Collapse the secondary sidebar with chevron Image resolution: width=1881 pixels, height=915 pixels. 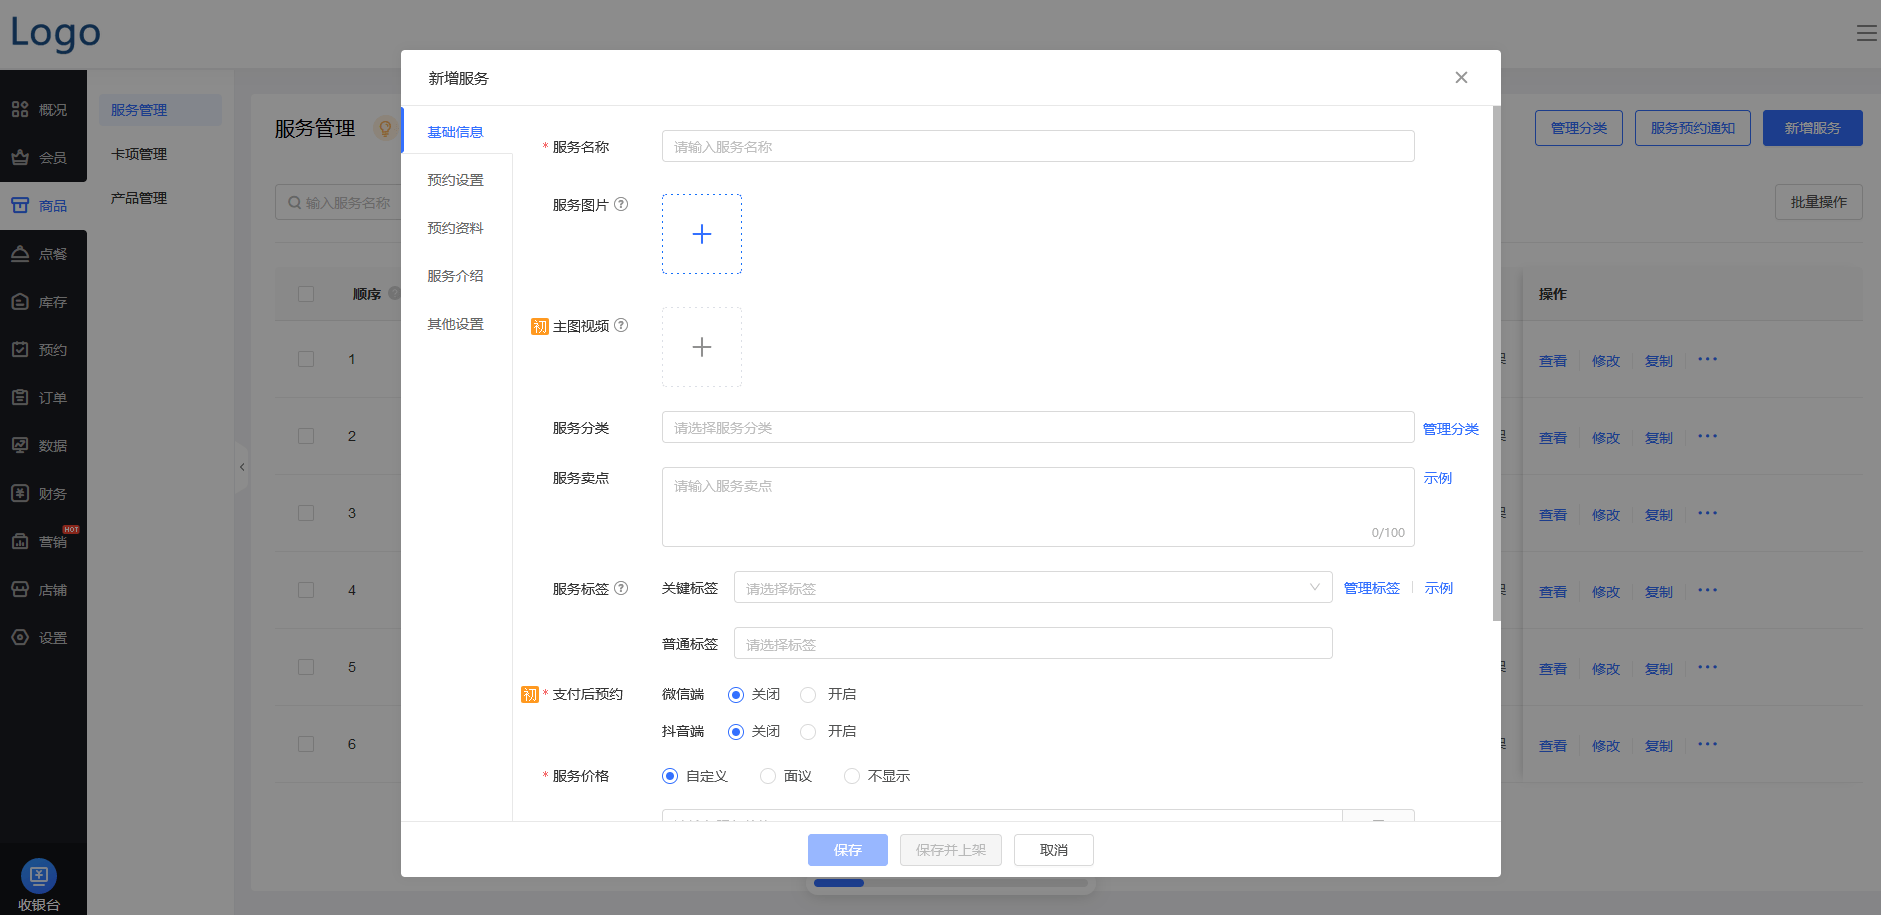point(242,467)
